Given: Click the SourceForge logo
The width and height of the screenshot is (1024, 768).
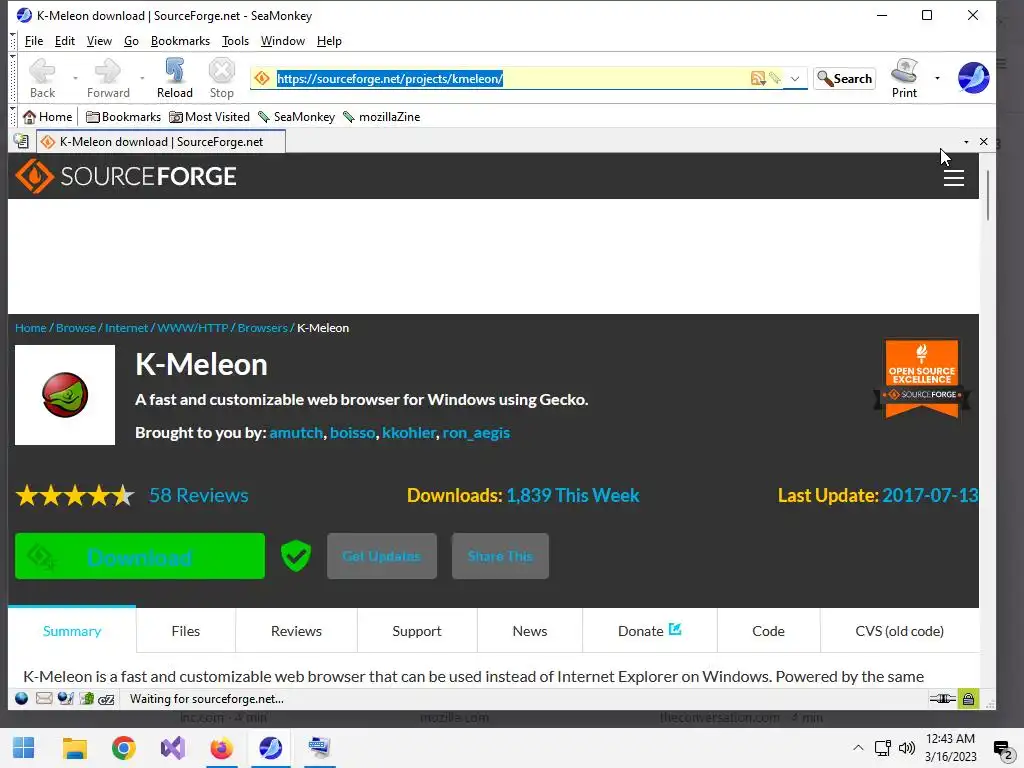Looking at the screenshot, I should (125, 176).
